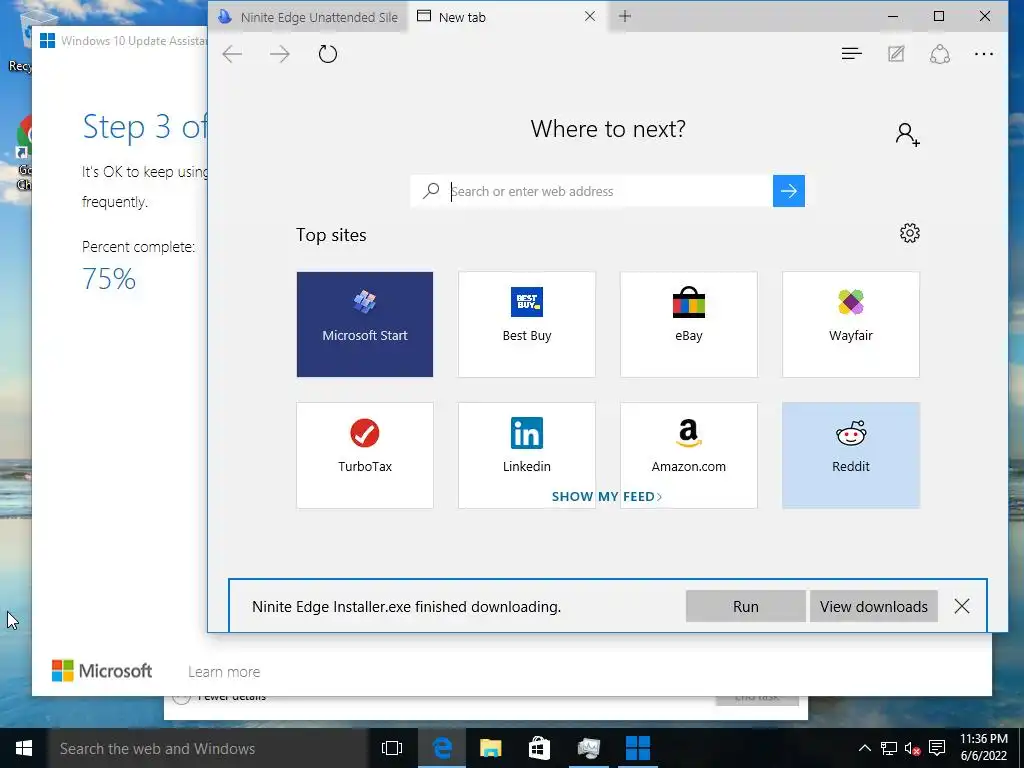1024x768 pixels.
Task: Open File Explorer from taskbar
Action: (x=490, y=748)
